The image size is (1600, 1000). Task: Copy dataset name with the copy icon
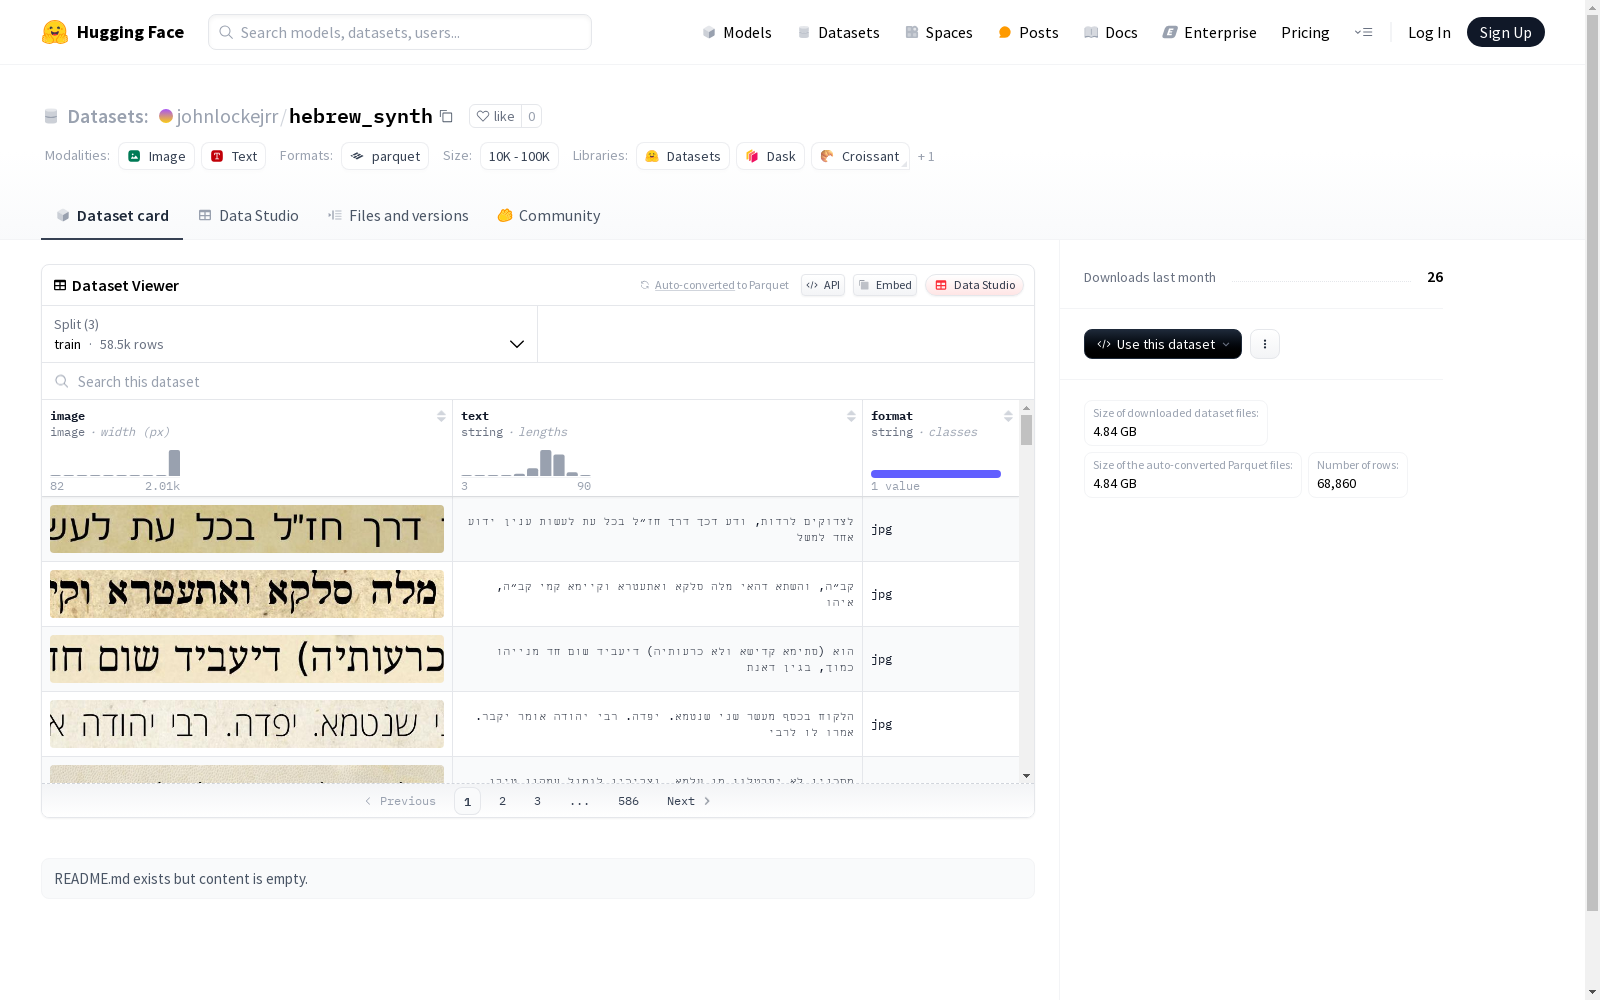[x=446, y=116]
